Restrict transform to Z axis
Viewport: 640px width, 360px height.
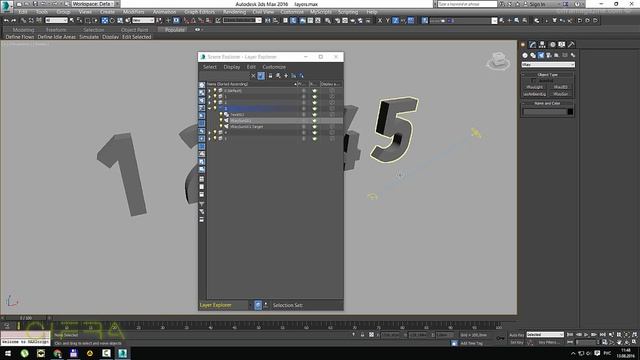coord(395,20)
